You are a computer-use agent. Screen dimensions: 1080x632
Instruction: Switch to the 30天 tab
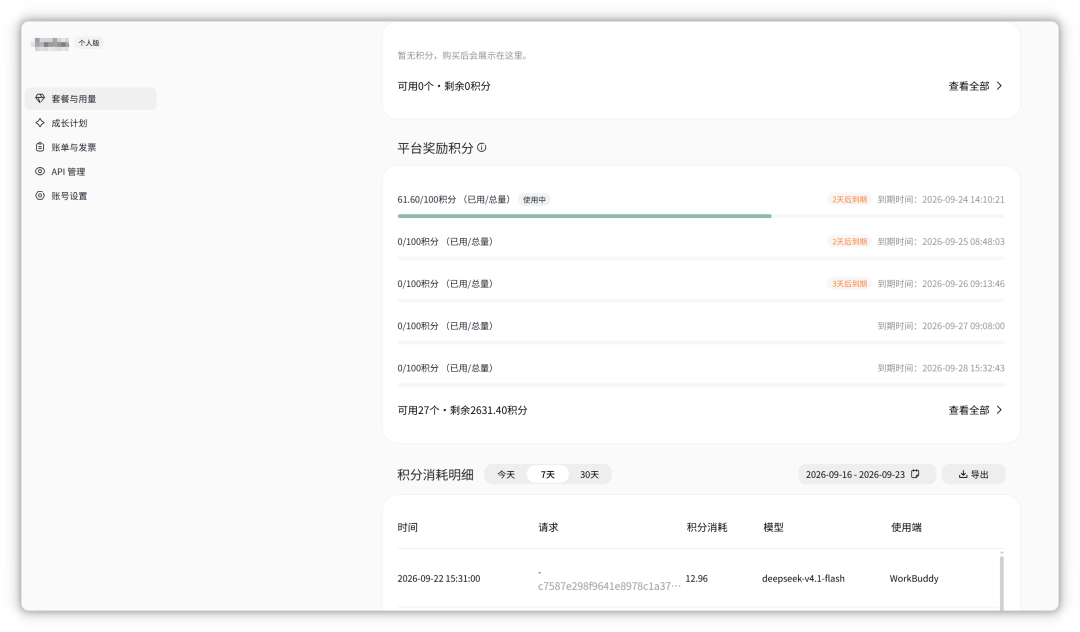pos(590,474)
